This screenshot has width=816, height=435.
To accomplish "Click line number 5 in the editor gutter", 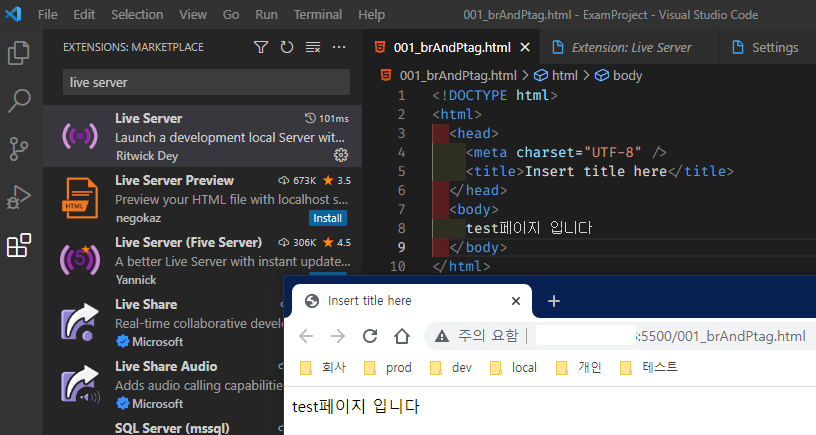I will point(401,171).
